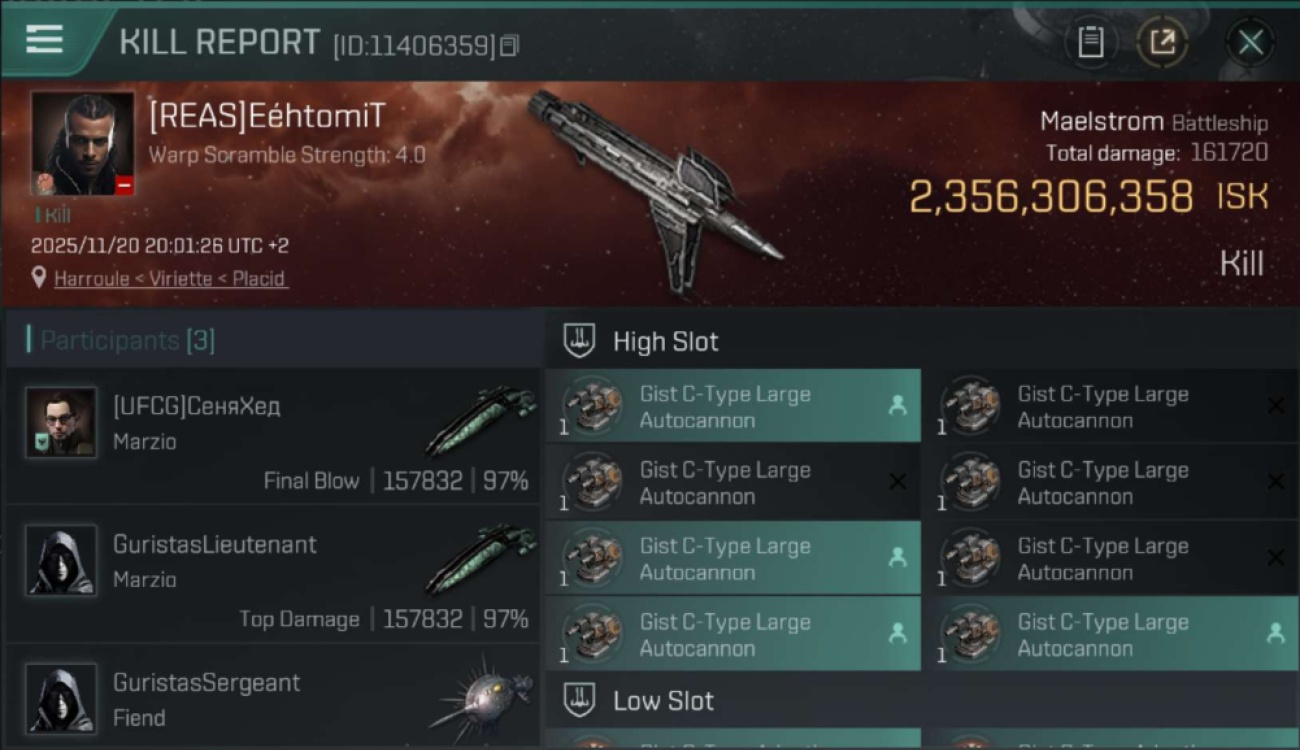View СеняХед's character portrait
Screen dimensions: 1300x750
[61, 422]
